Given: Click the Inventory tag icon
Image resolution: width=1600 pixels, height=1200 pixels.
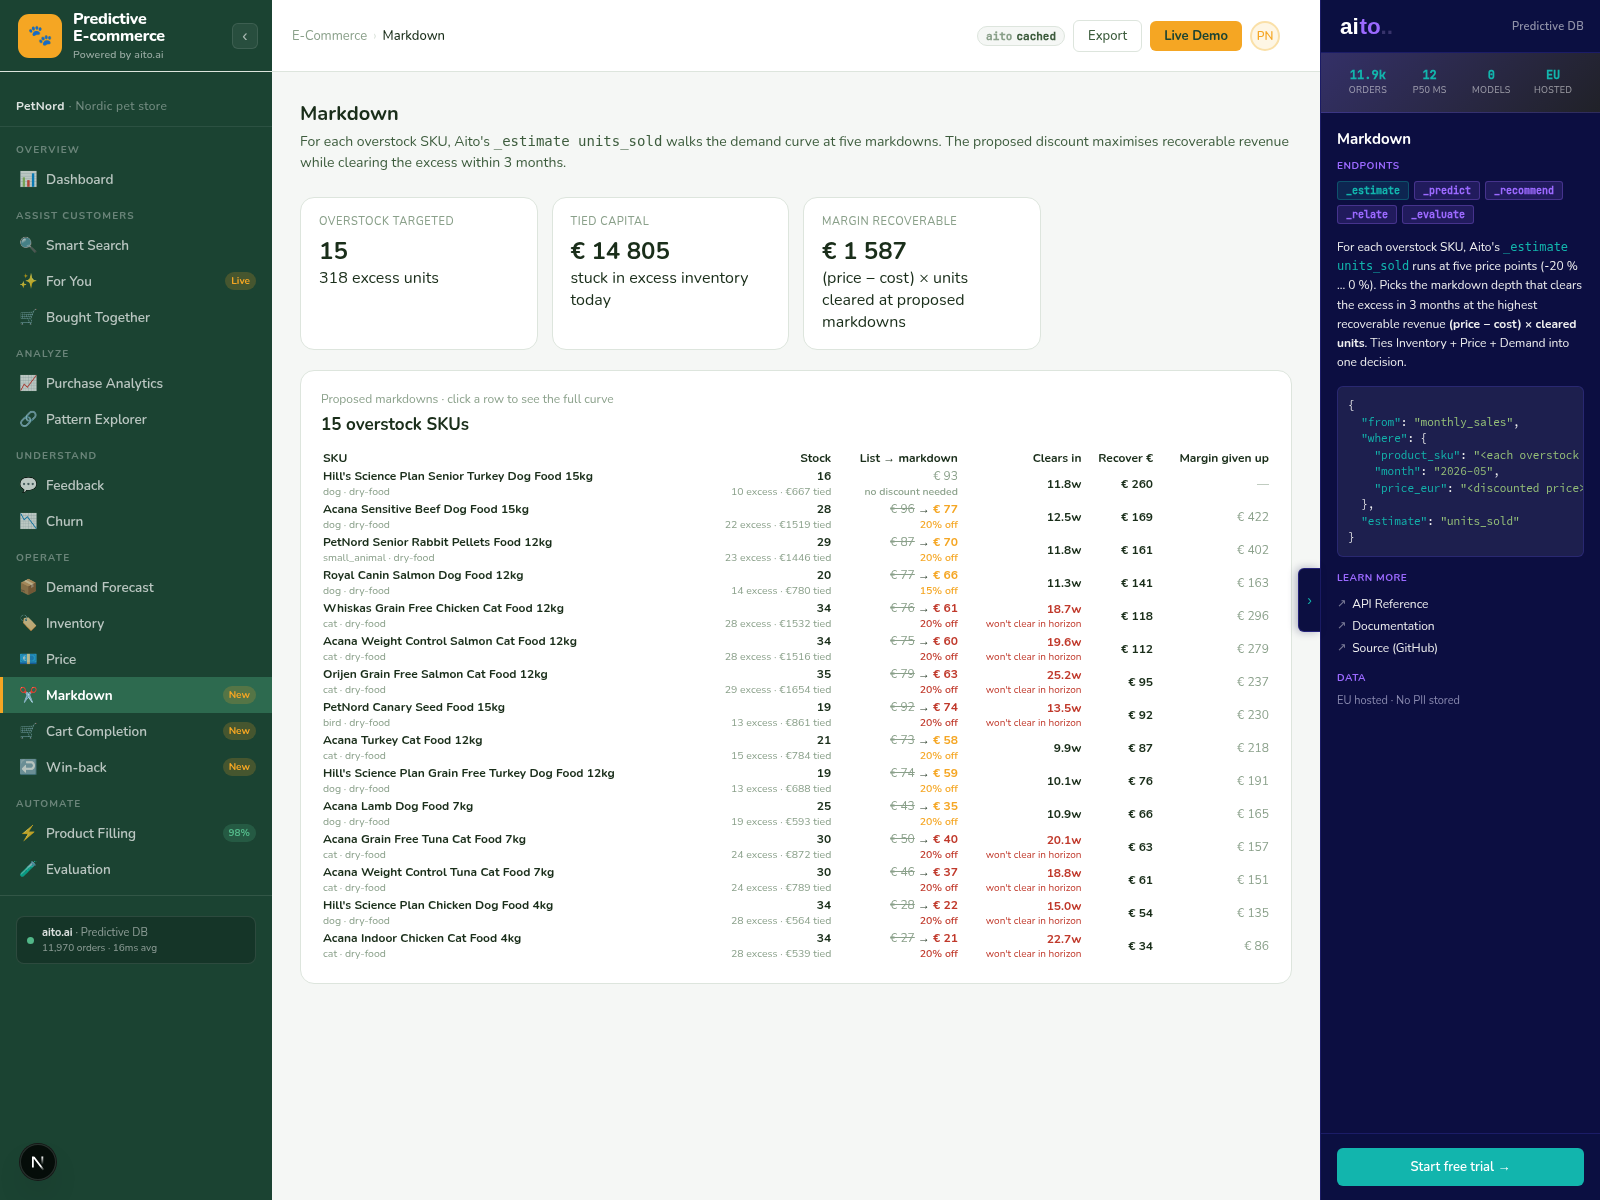Looking at the screenshot, I should 28,623.
